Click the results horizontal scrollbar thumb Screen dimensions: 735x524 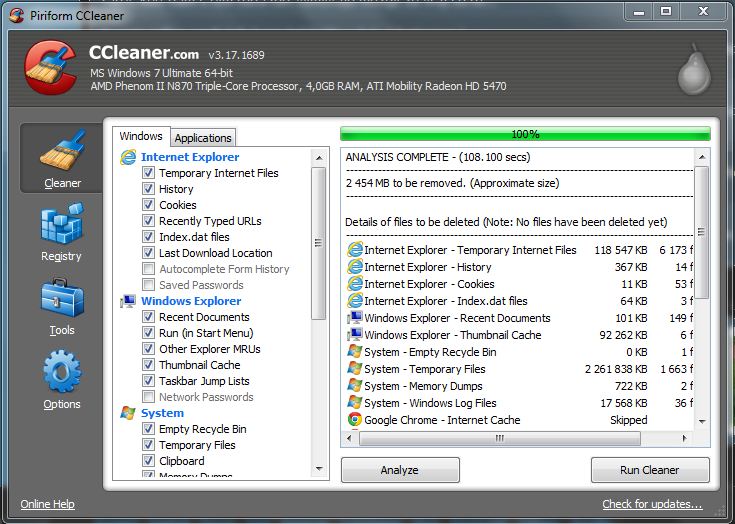click(500, 439)
